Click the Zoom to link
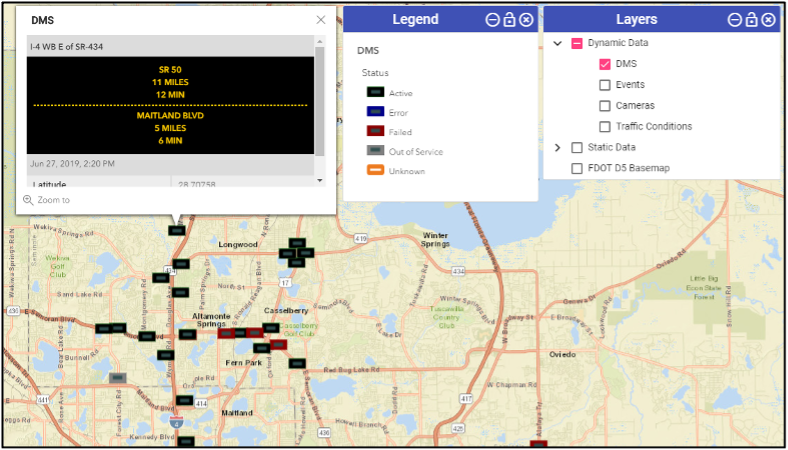Screen dimensions: 788x450 (x=54, y=200)
